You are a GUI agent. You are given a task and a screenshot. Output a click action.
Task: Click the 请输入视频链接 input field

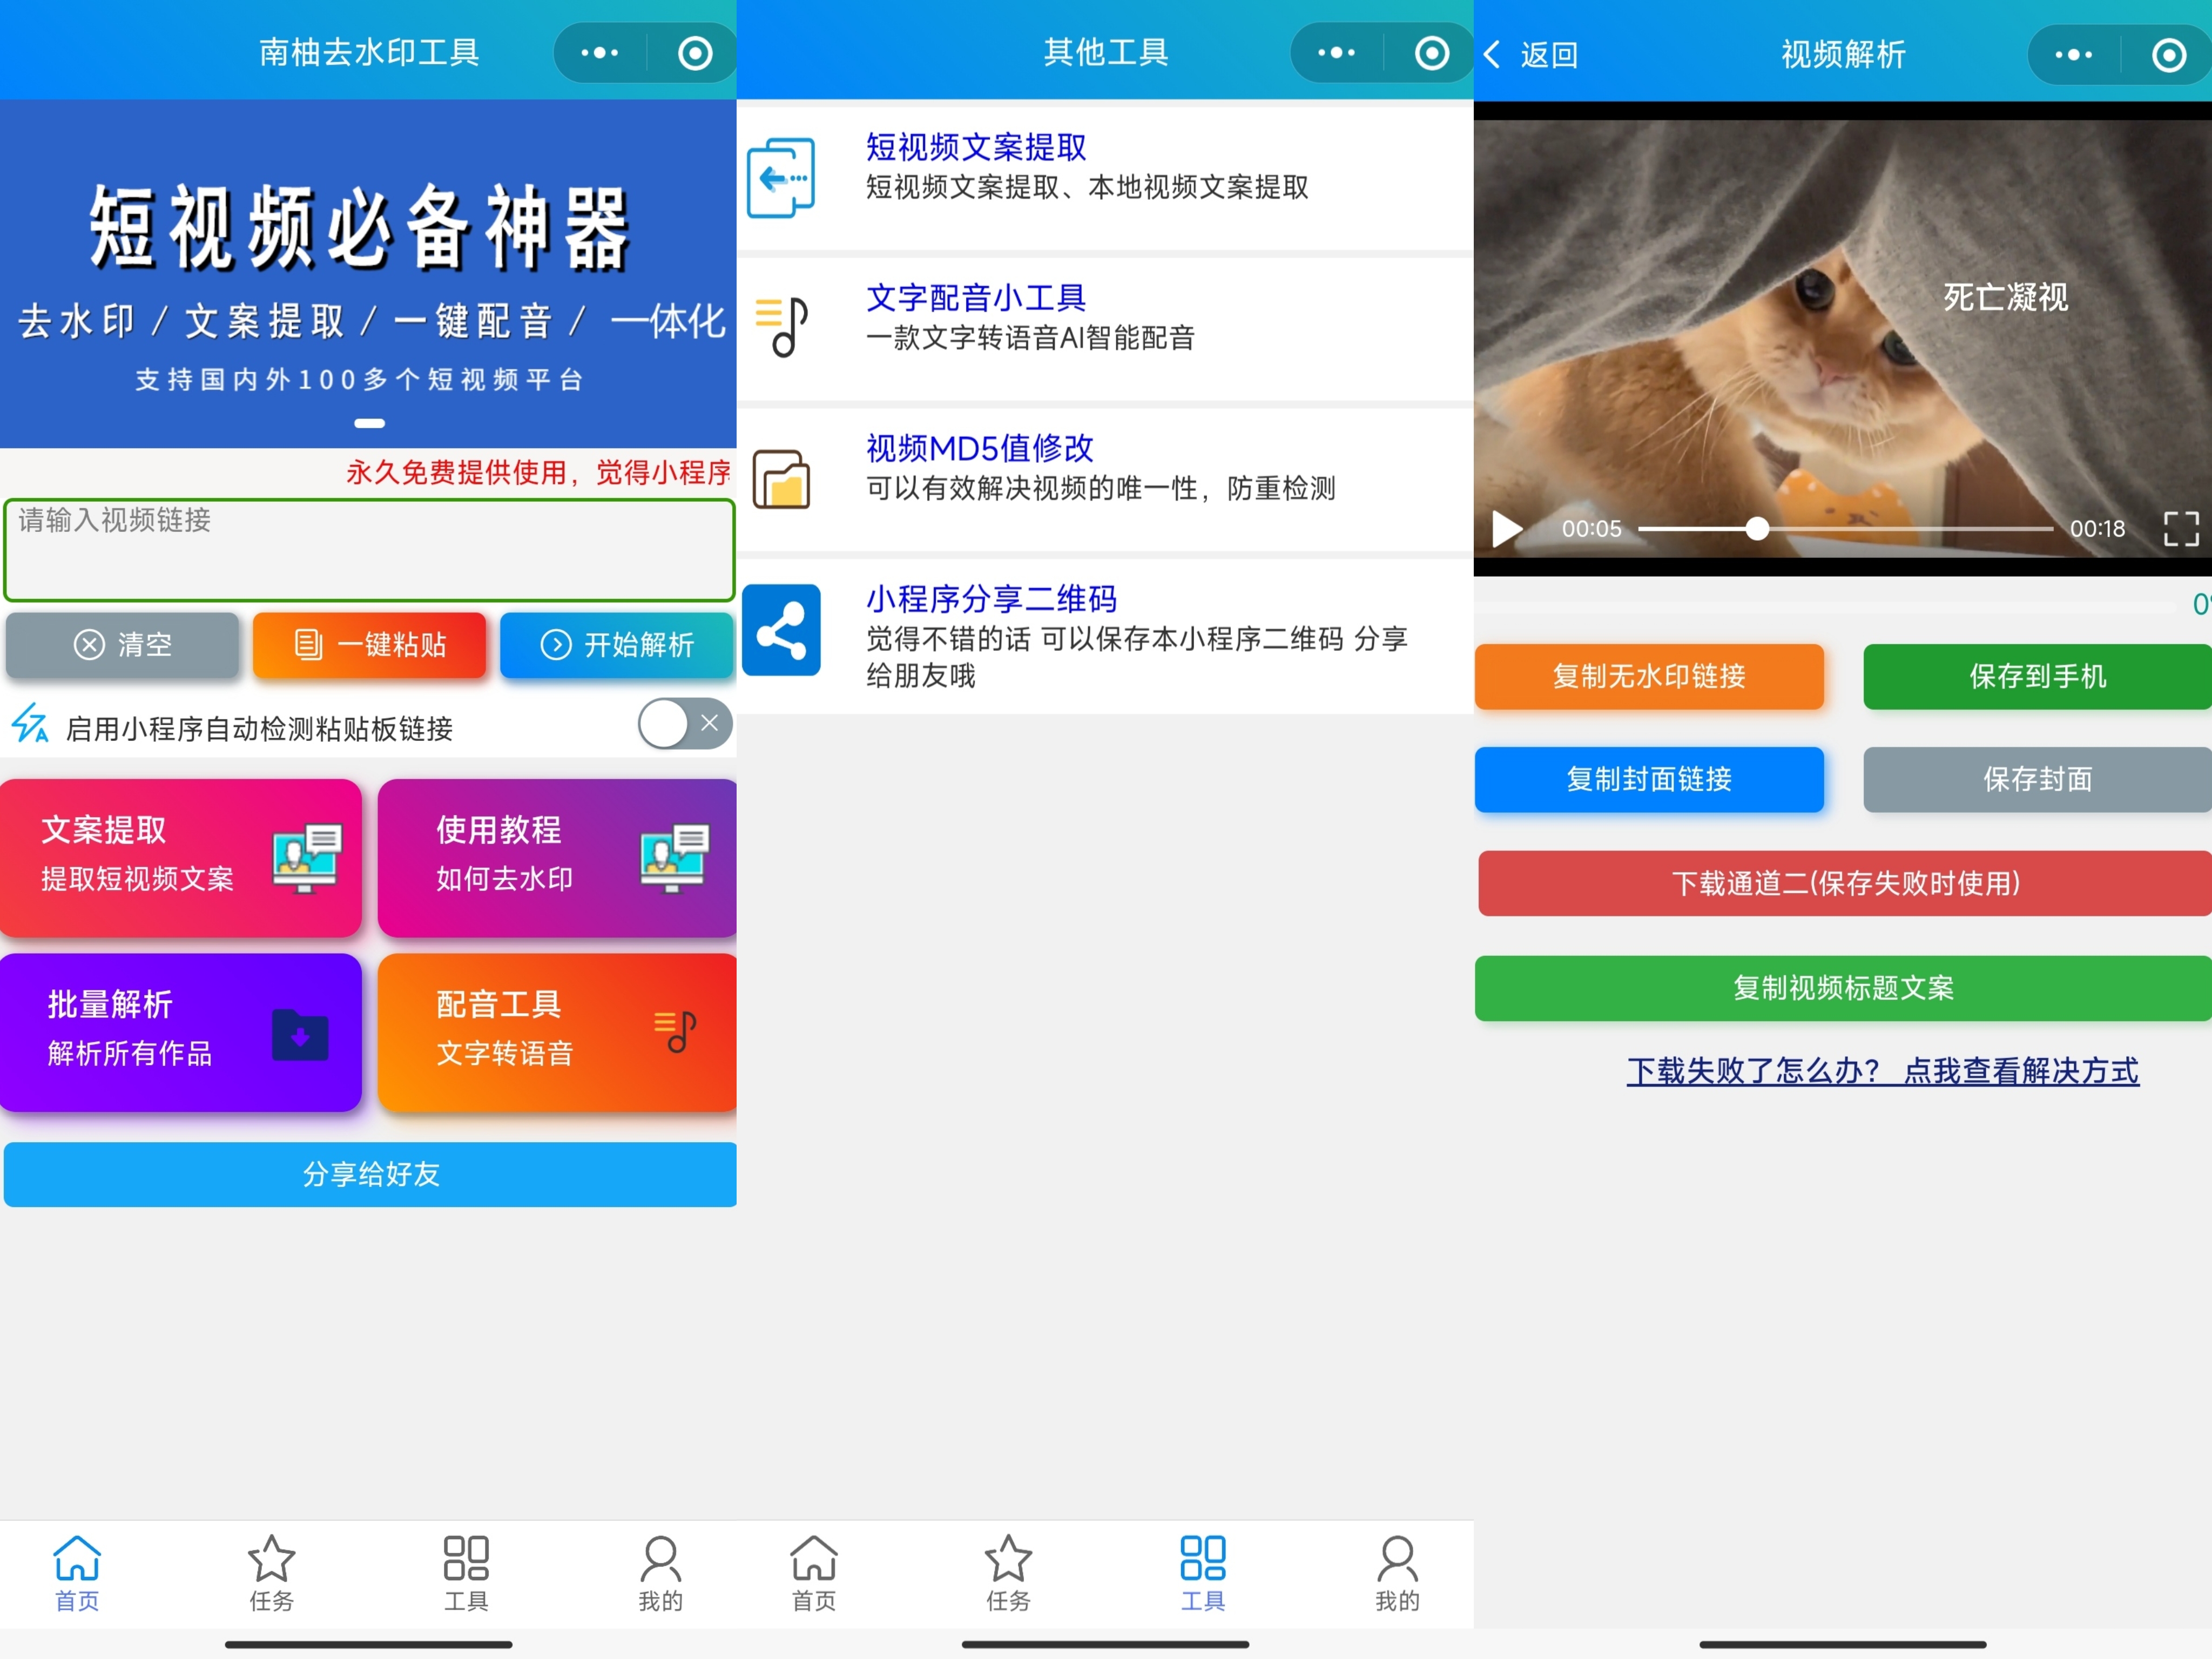(369, 550)
